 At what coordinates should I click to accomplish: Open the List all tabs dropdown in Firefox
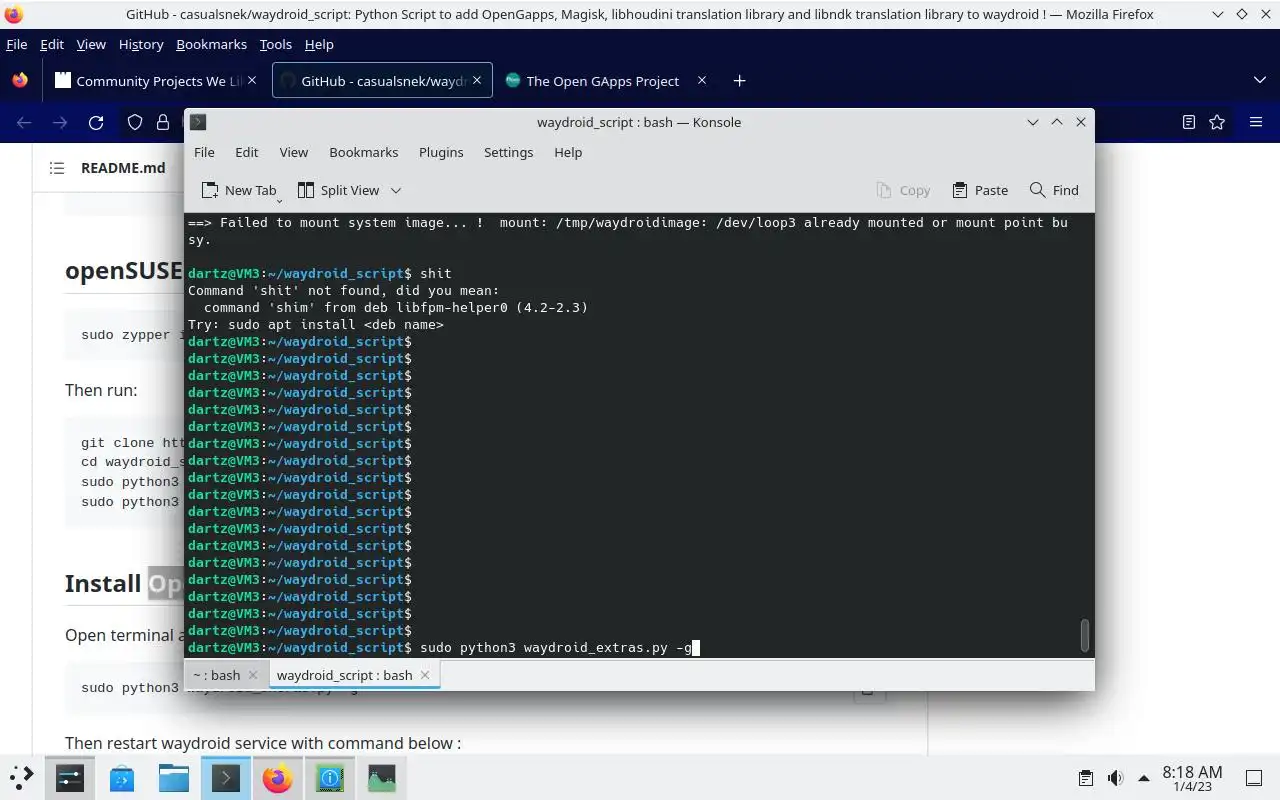pyautogui.click(x=1260, y=81)
